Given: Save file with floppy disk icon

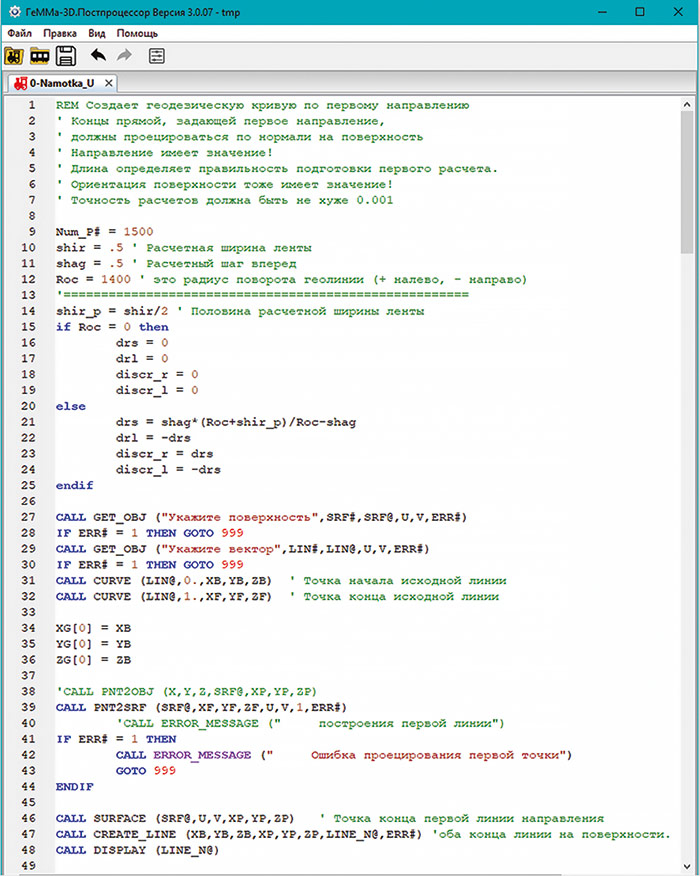Looking at the screenshot, I should point(66,56).
